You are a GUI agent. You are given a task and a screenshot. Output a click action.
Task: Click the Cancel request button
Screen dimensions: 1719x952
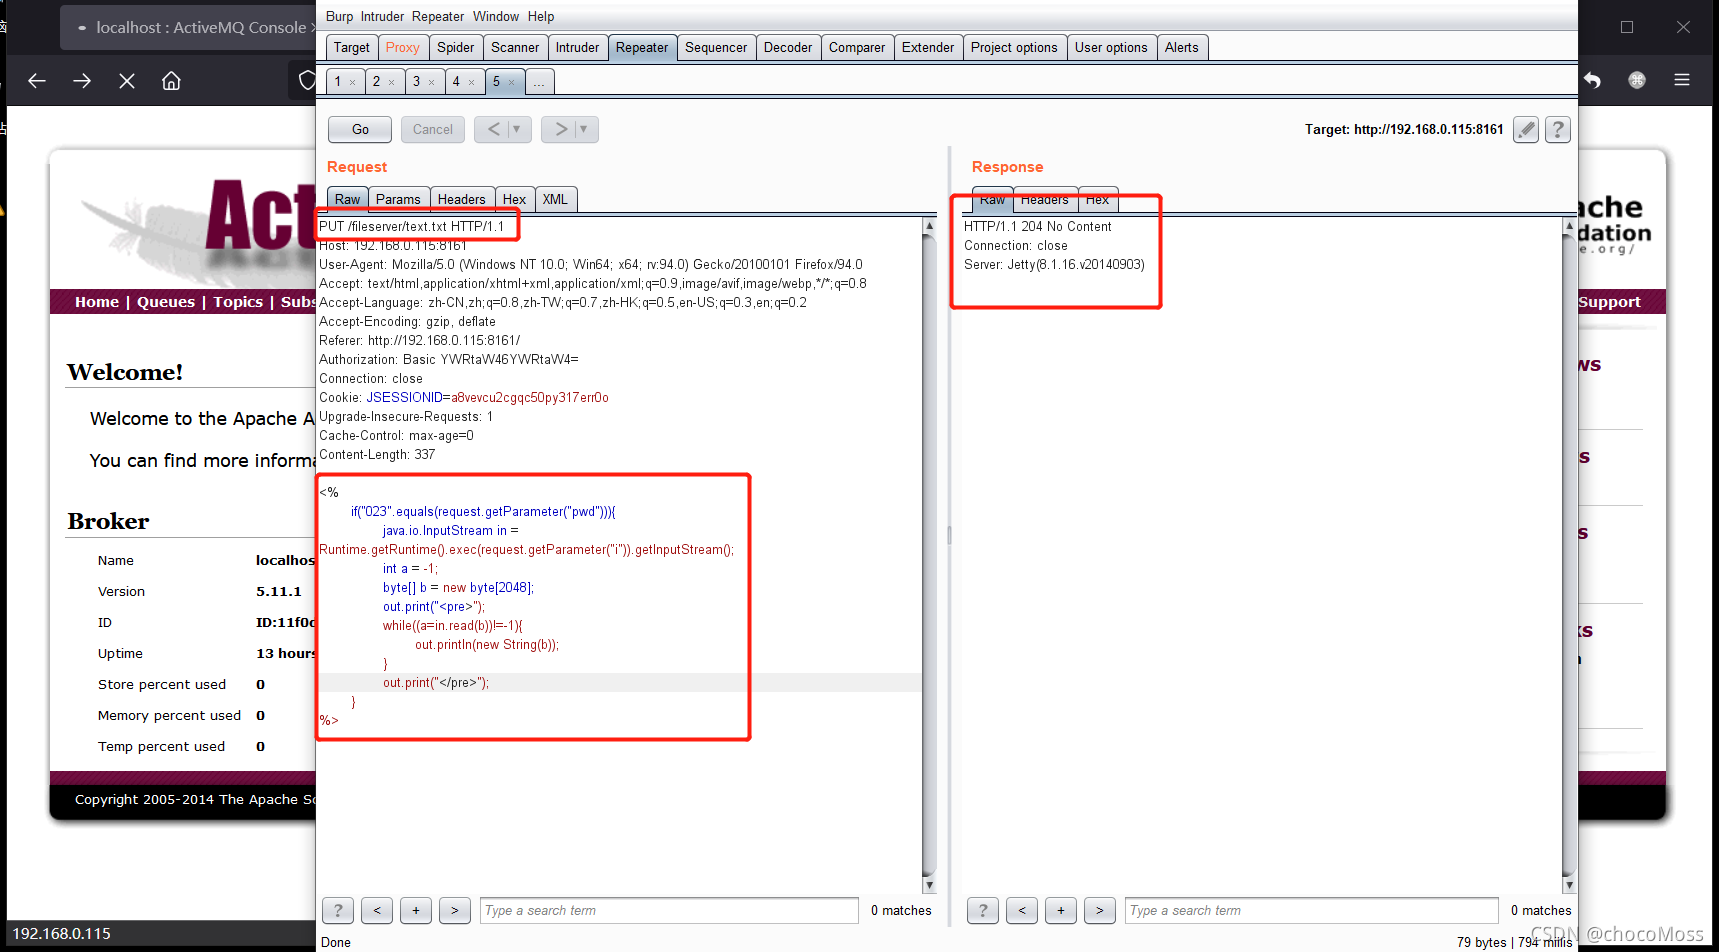(x=432, y=129)
